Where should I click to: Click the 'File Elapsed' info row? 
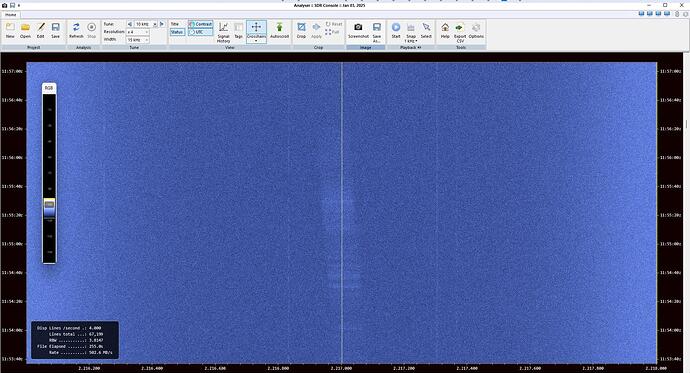70,347
